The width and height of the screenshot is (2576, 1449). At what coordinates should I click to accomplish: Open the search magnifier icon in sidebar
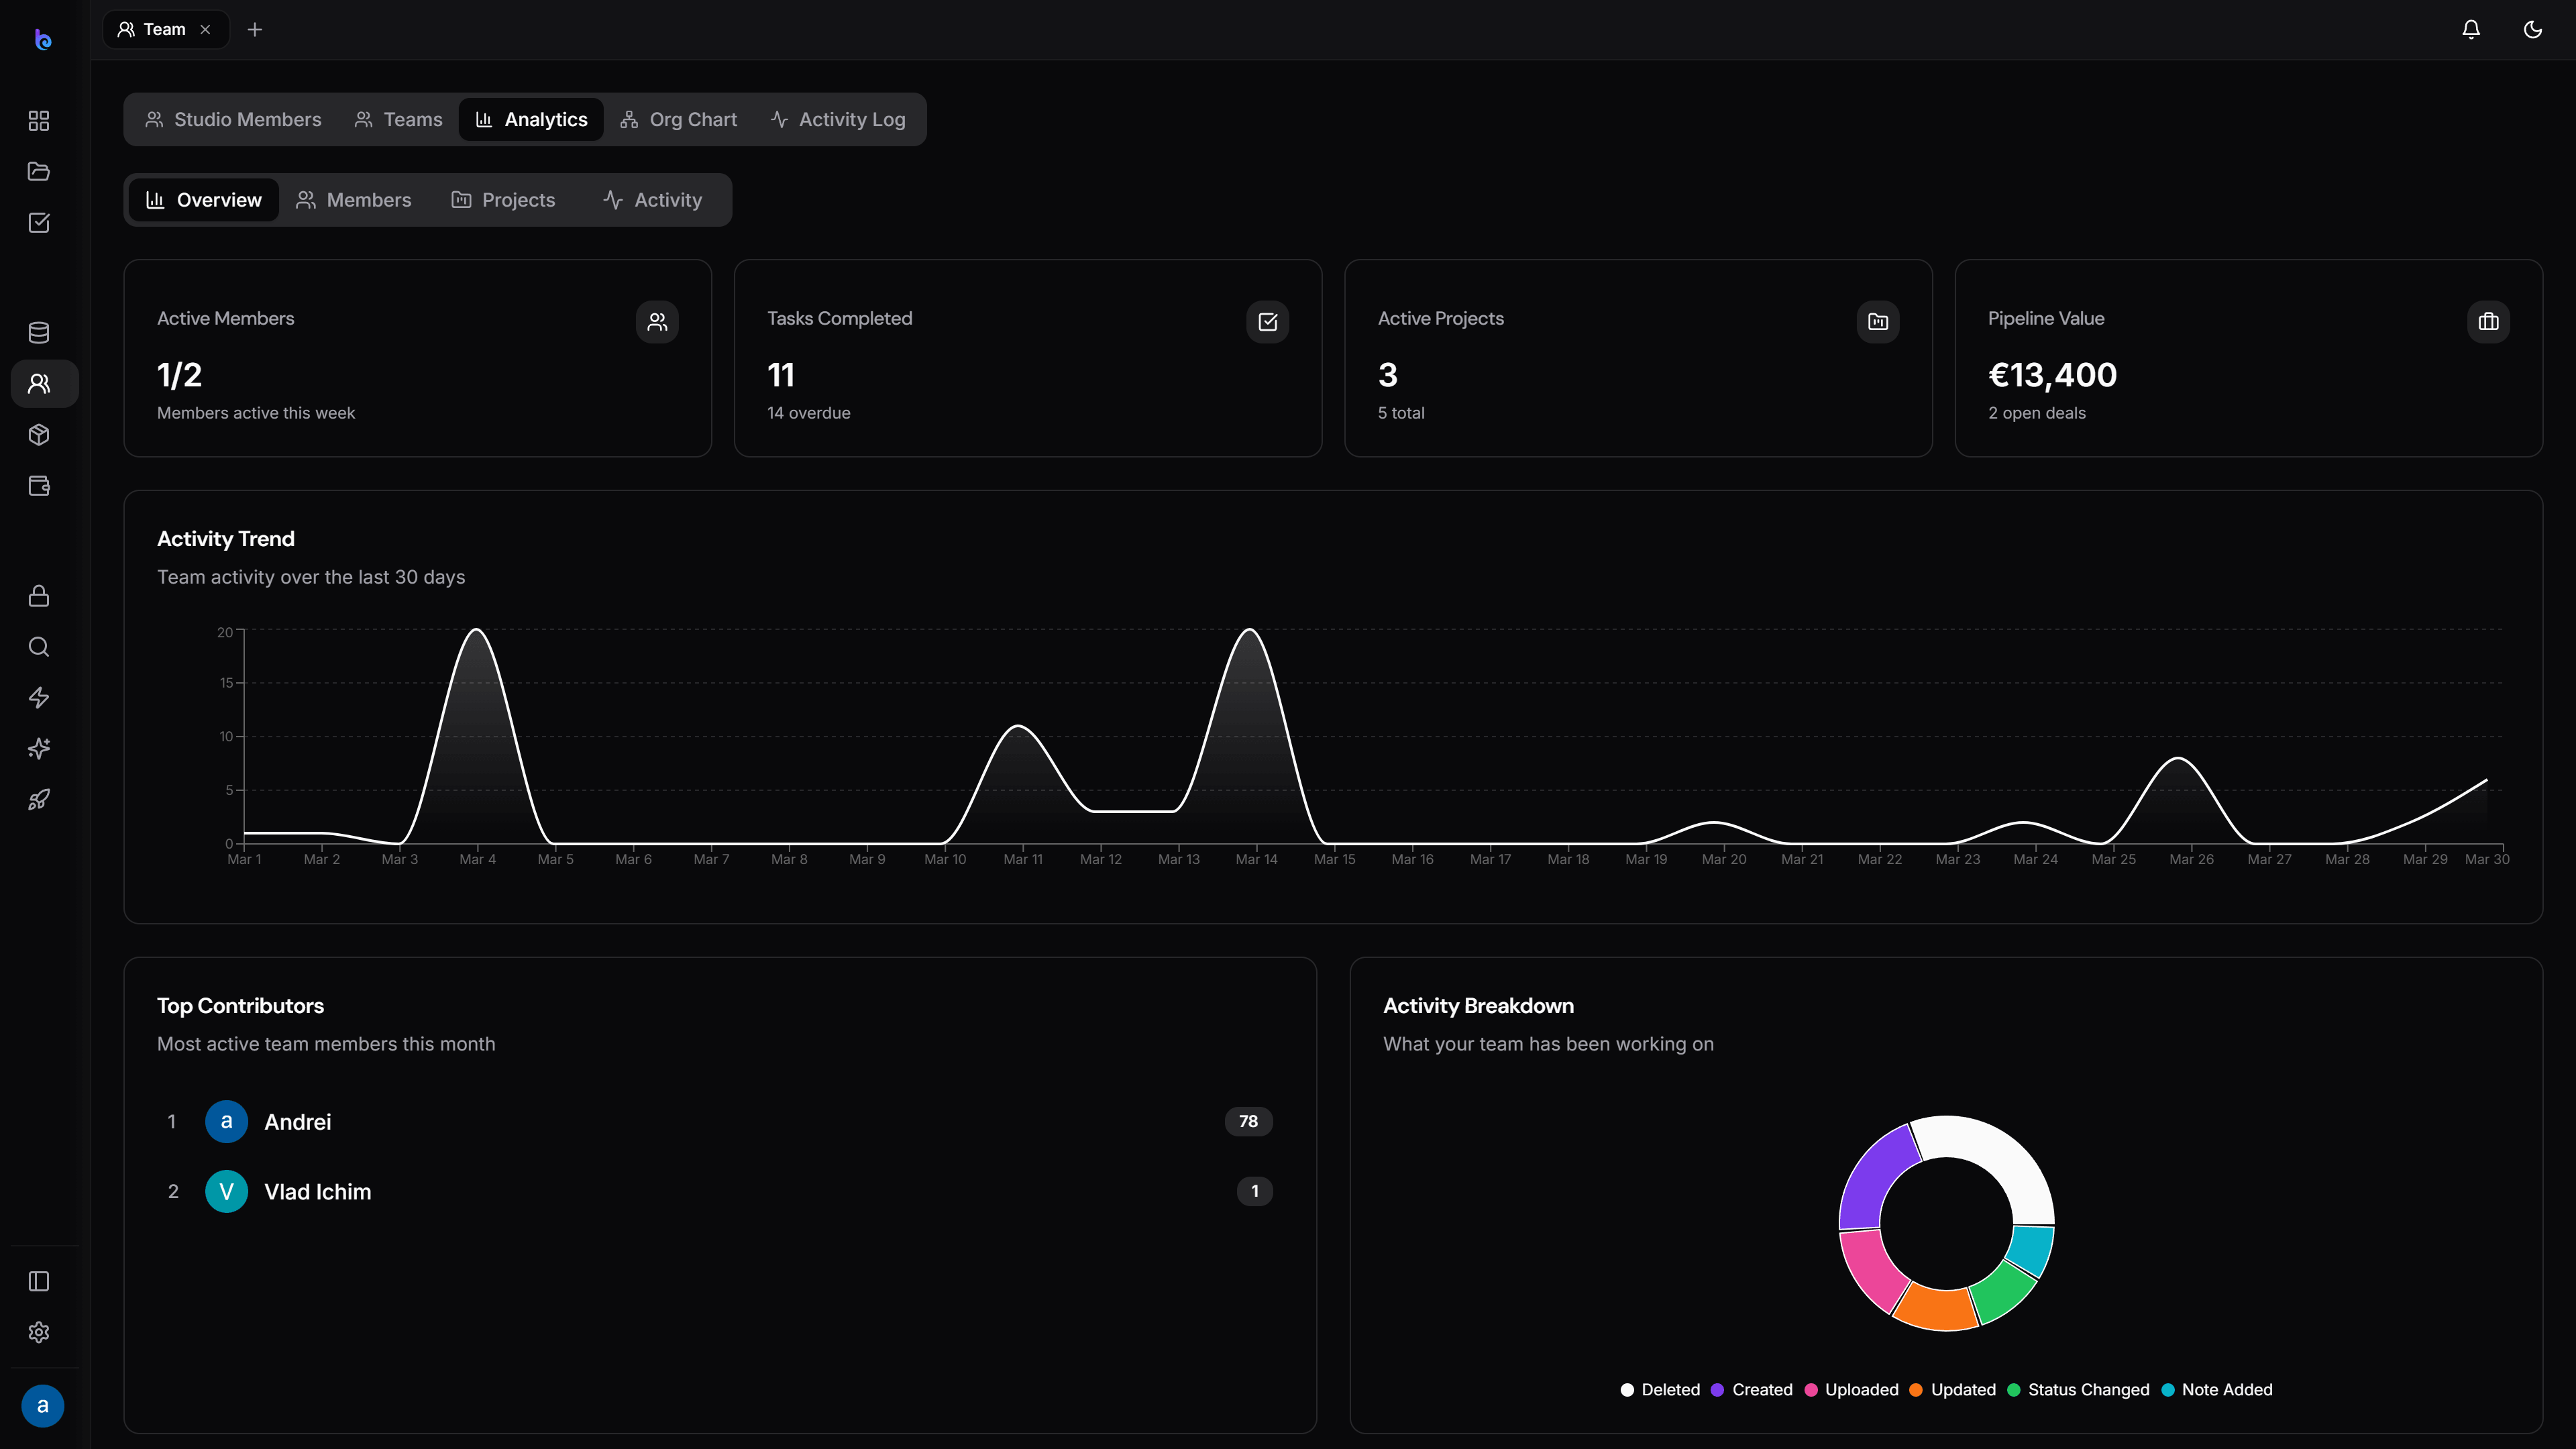39,647
